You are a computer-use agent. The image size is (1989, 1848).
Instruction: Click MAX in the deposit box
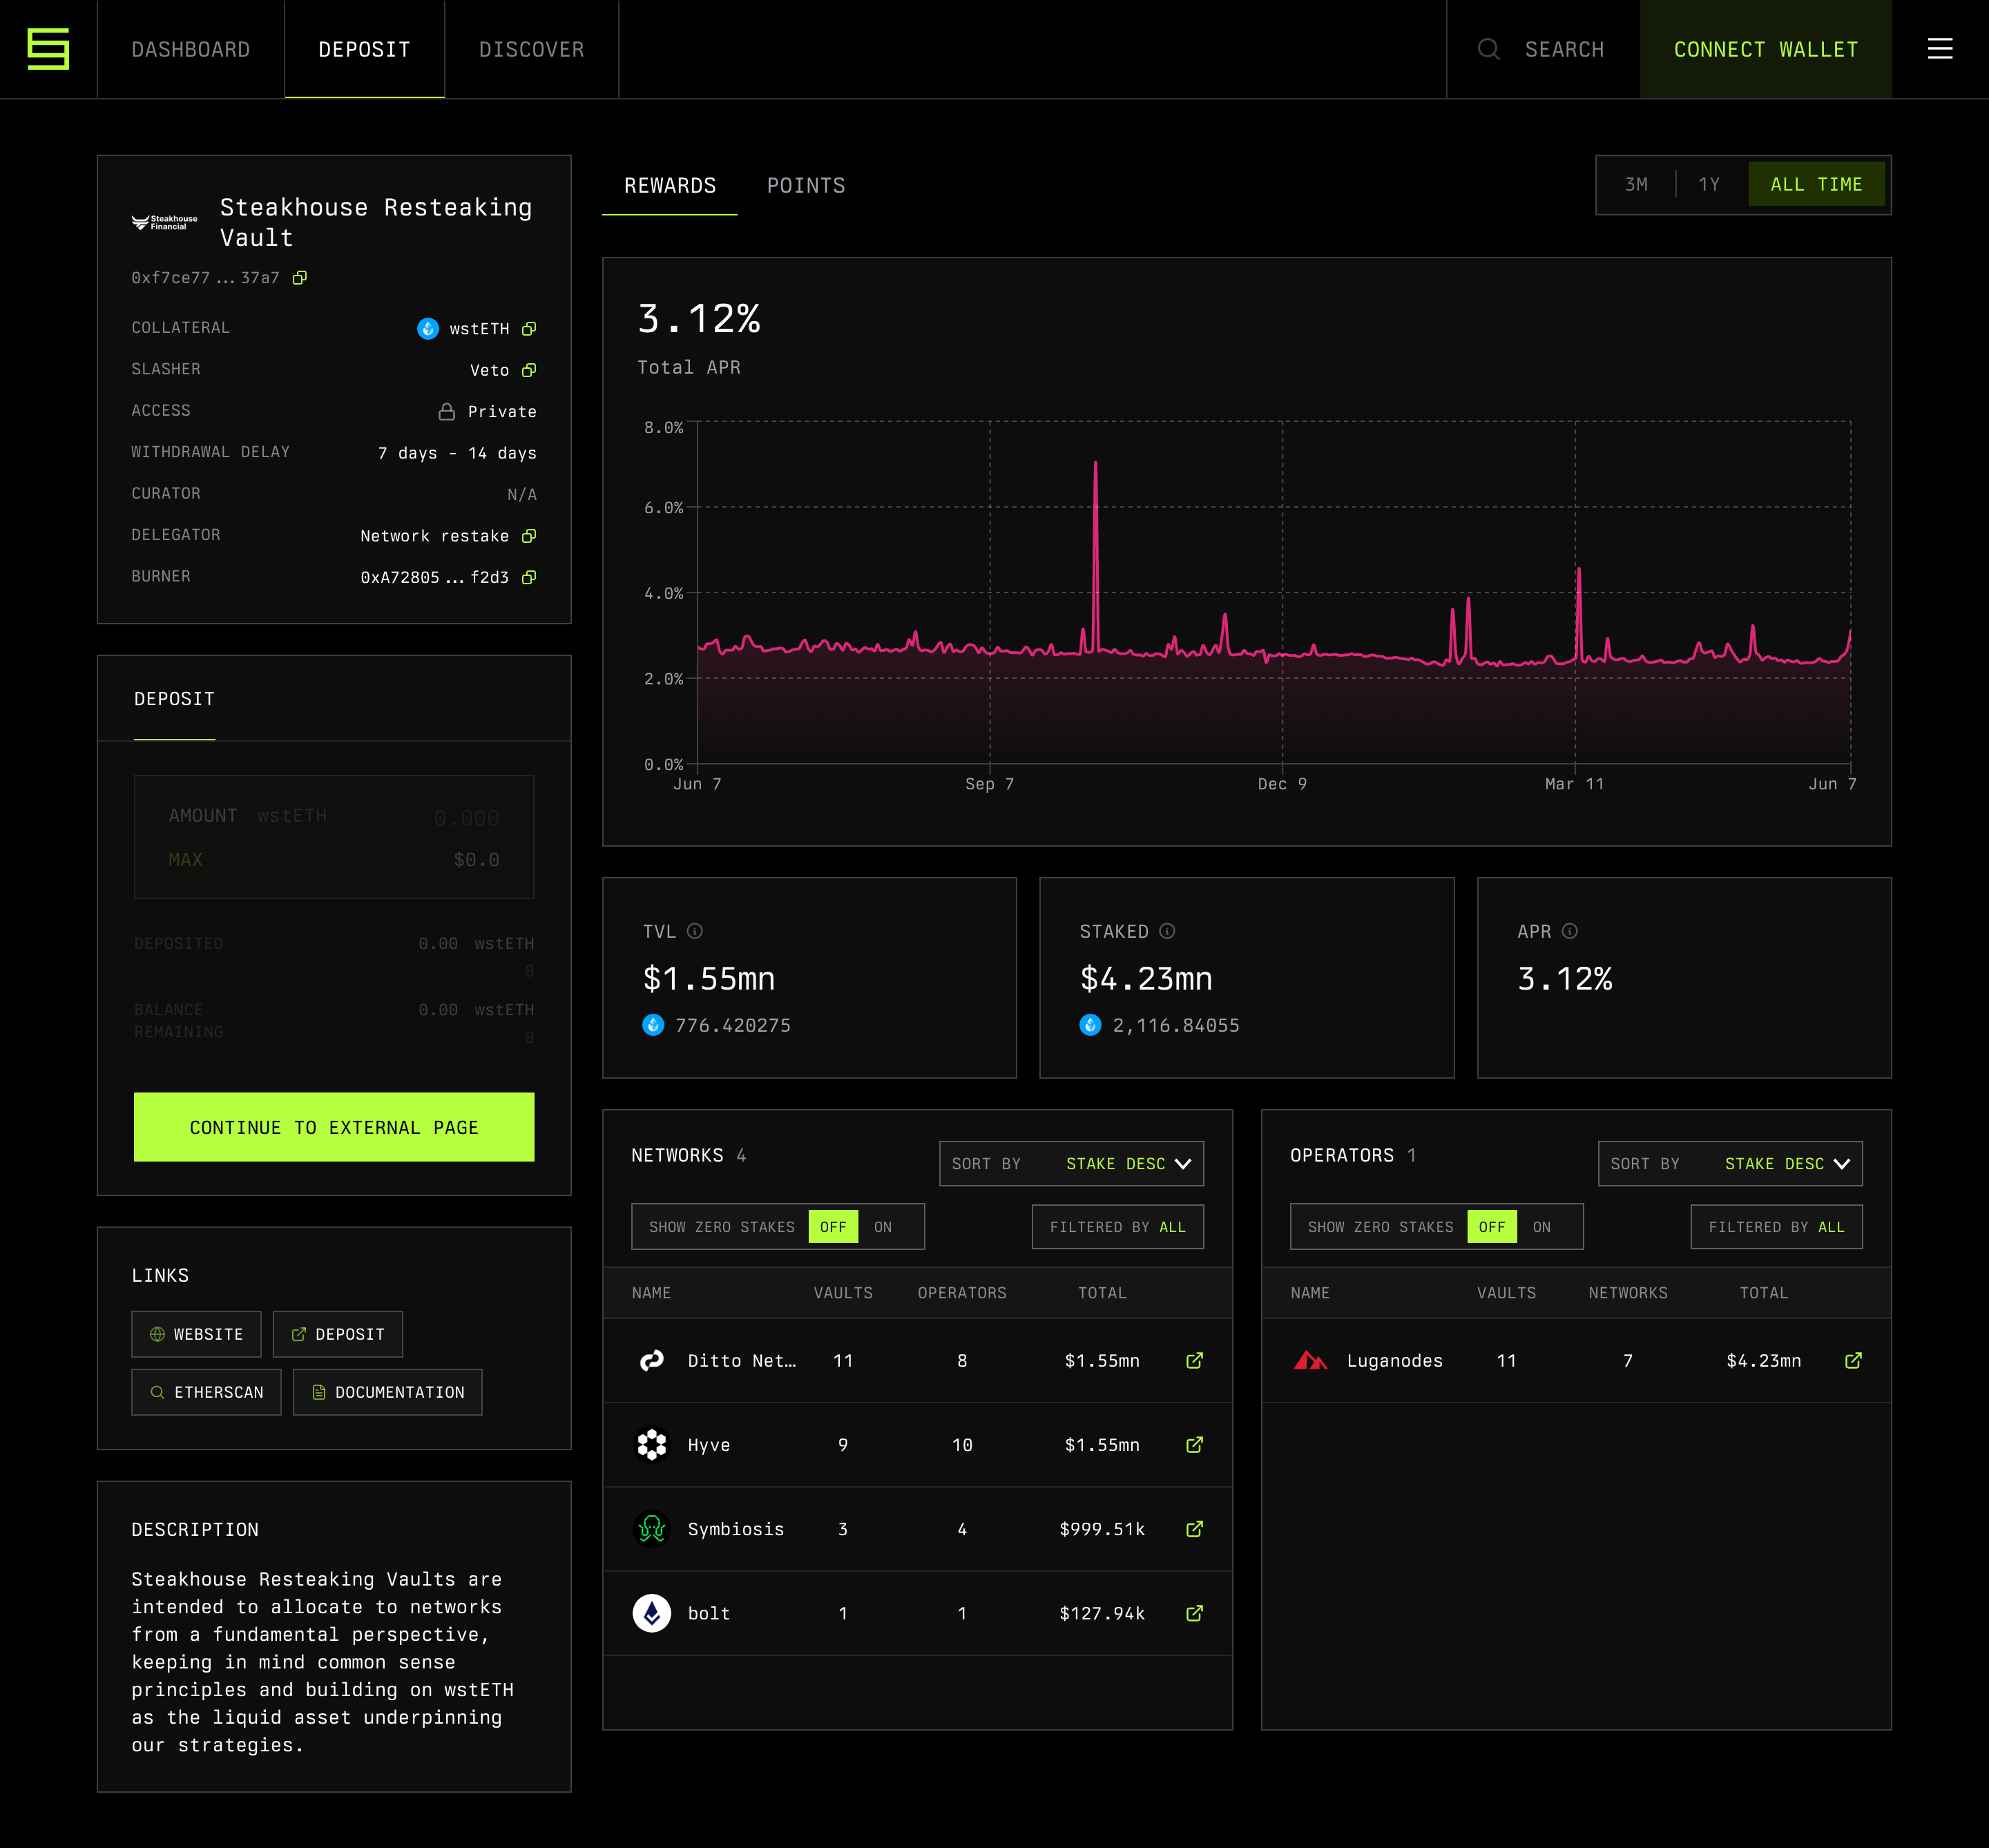click(x=186, y=860)
